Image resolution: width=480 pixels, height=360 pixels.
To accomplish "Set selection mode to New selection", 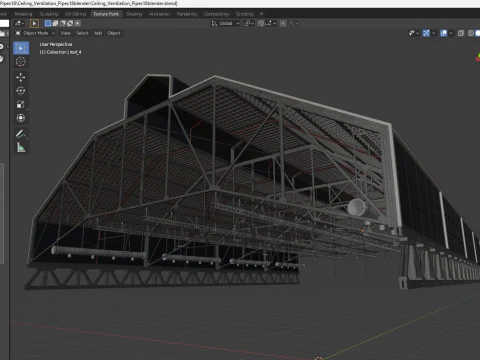I will tap(48, 23).
